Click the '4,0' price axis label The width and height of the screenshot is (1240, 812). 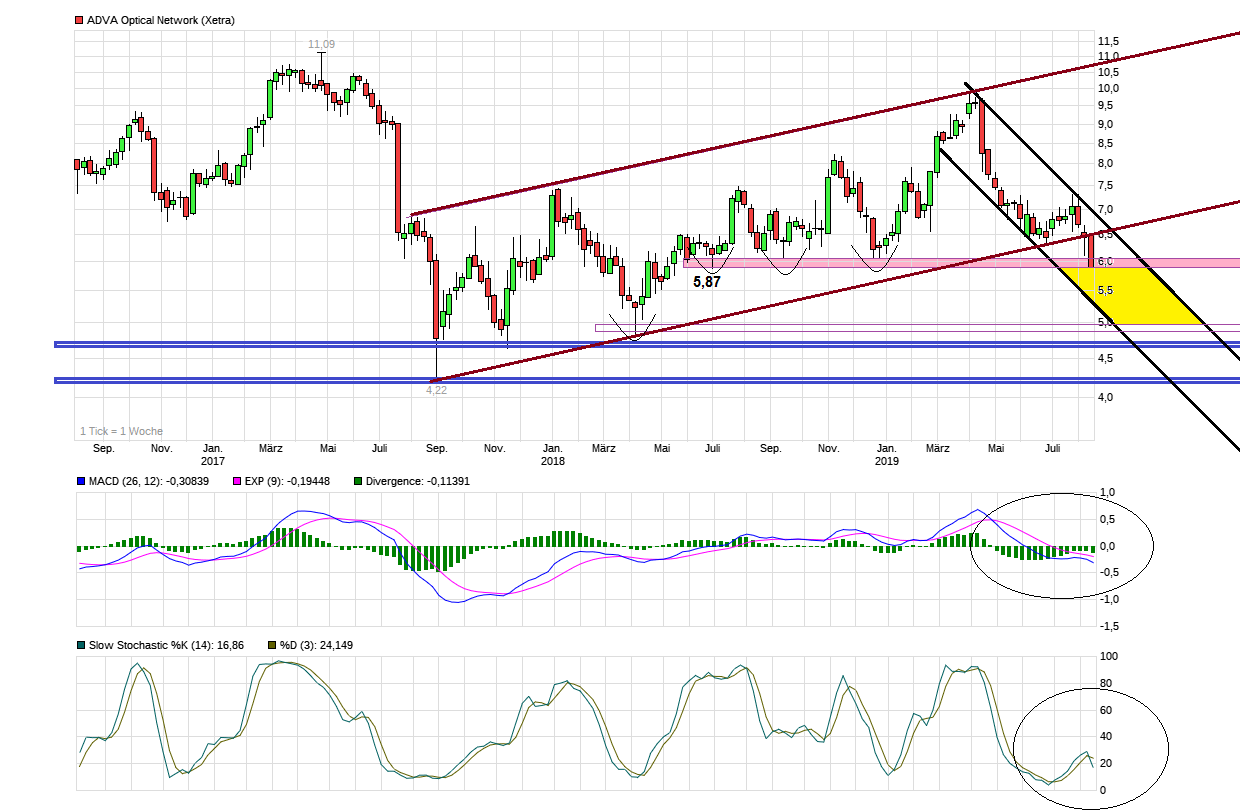coord(1108,397)
